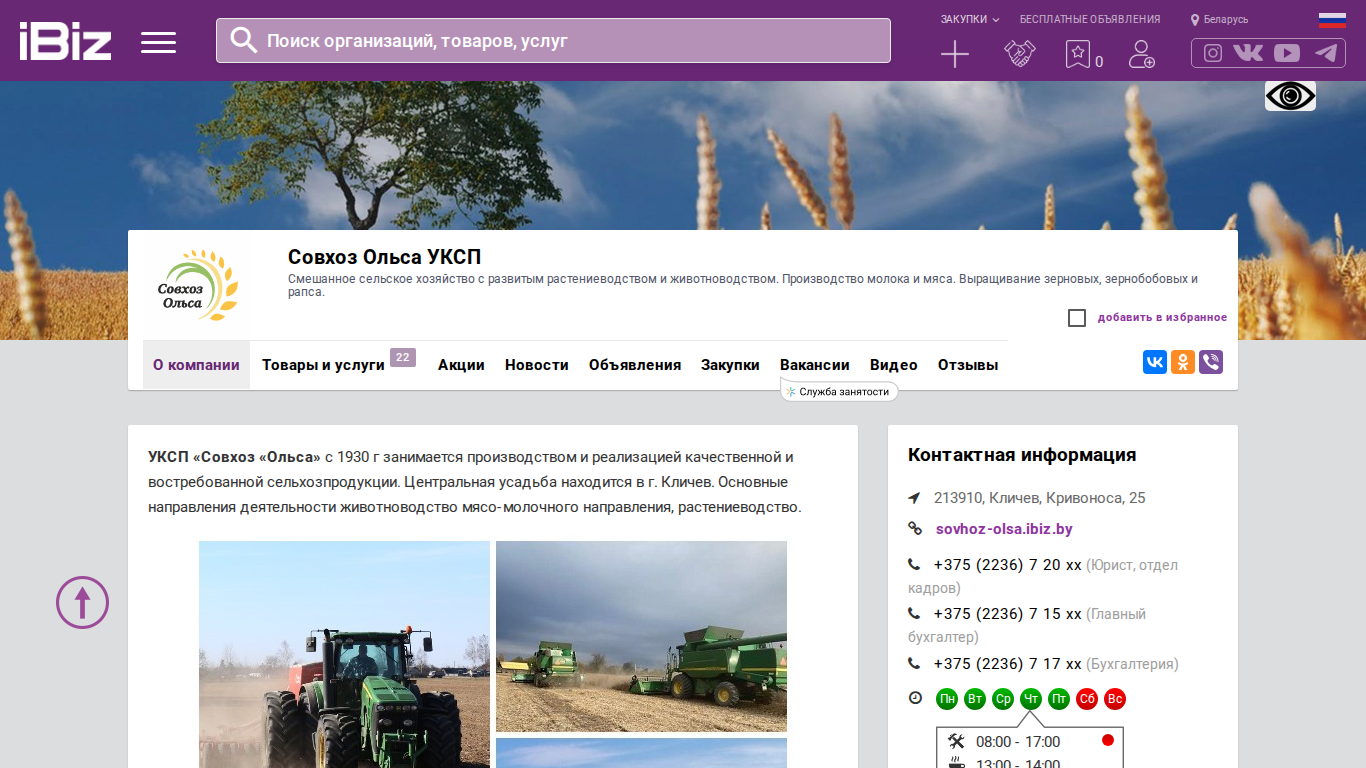Reveal phone +375 (2236) 7 15 xx

1008,614
